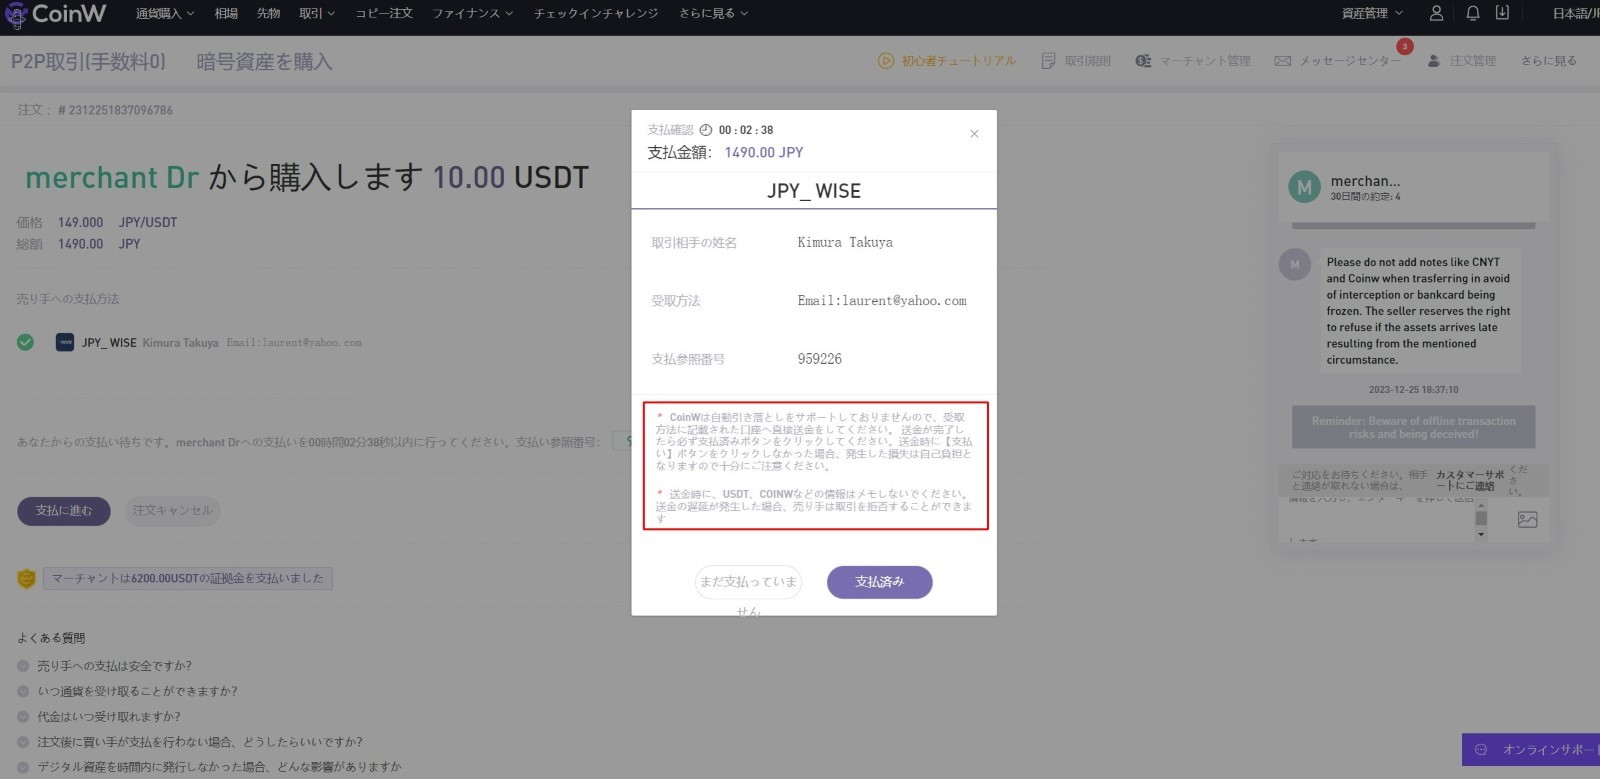Click the JPY_WISE payment logo icon
Viewport: 1600px width, 779px height.
click(65, 342)
